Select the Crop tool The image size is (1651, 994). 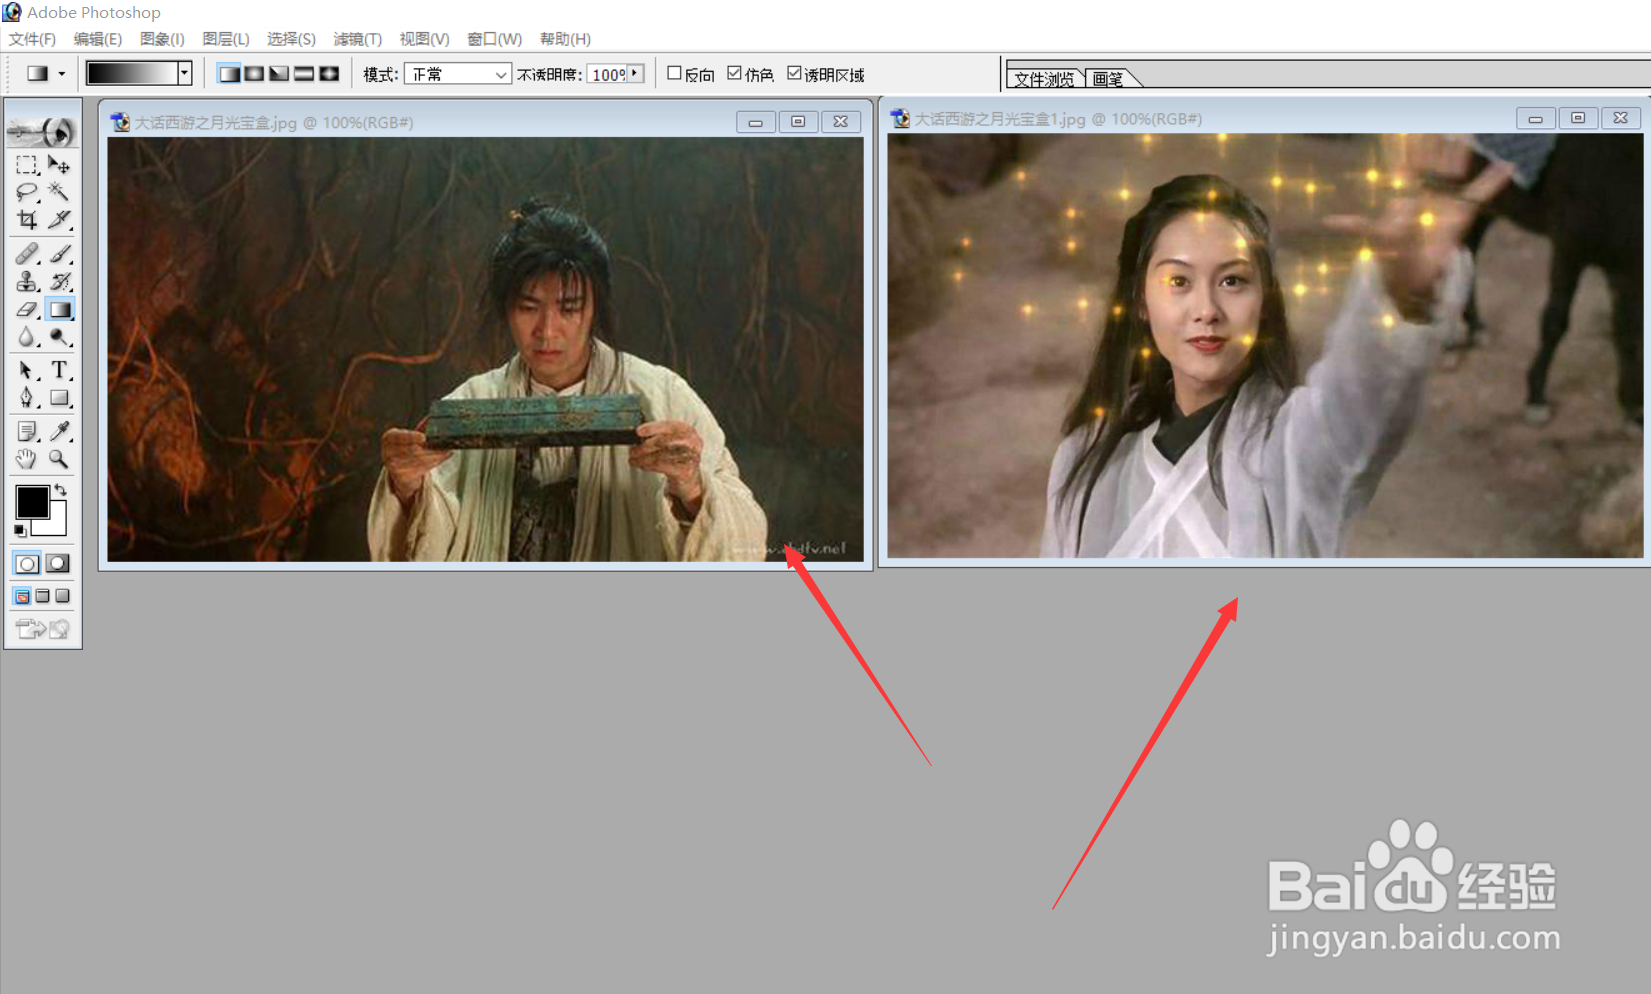(x=27, y=219)
